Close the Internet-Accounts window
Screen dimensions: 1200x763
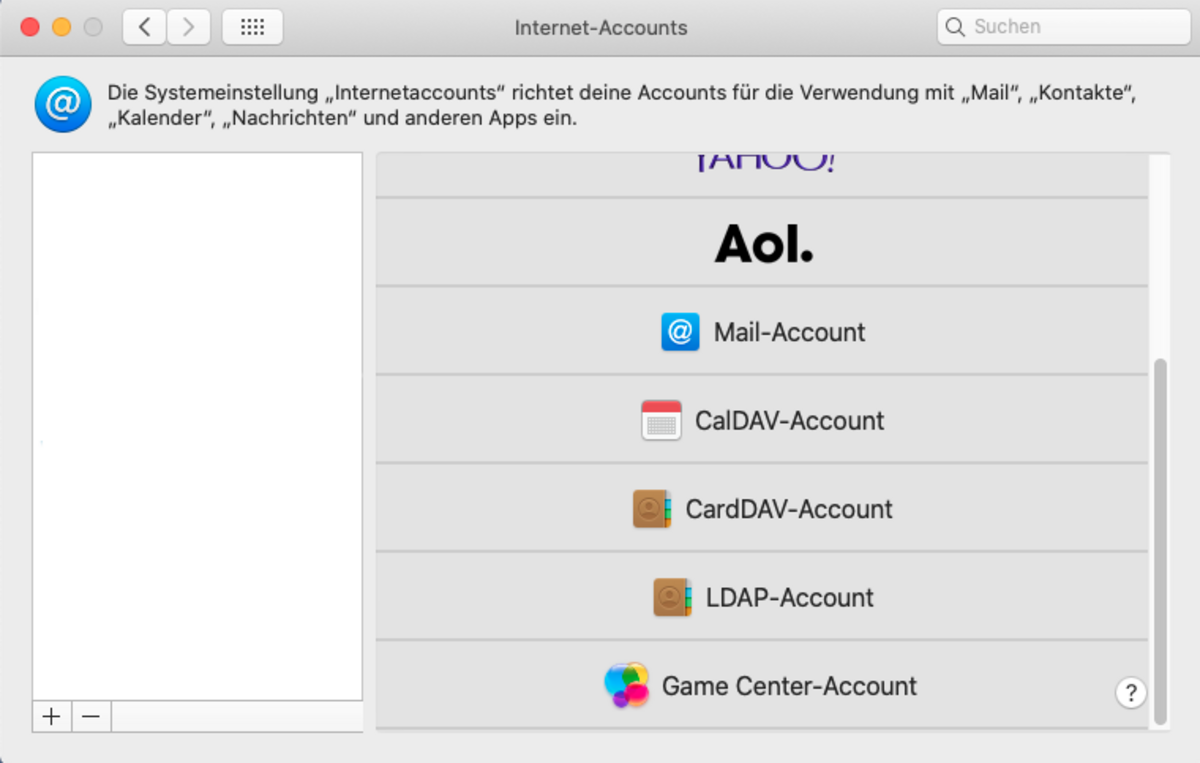(30, 27)
